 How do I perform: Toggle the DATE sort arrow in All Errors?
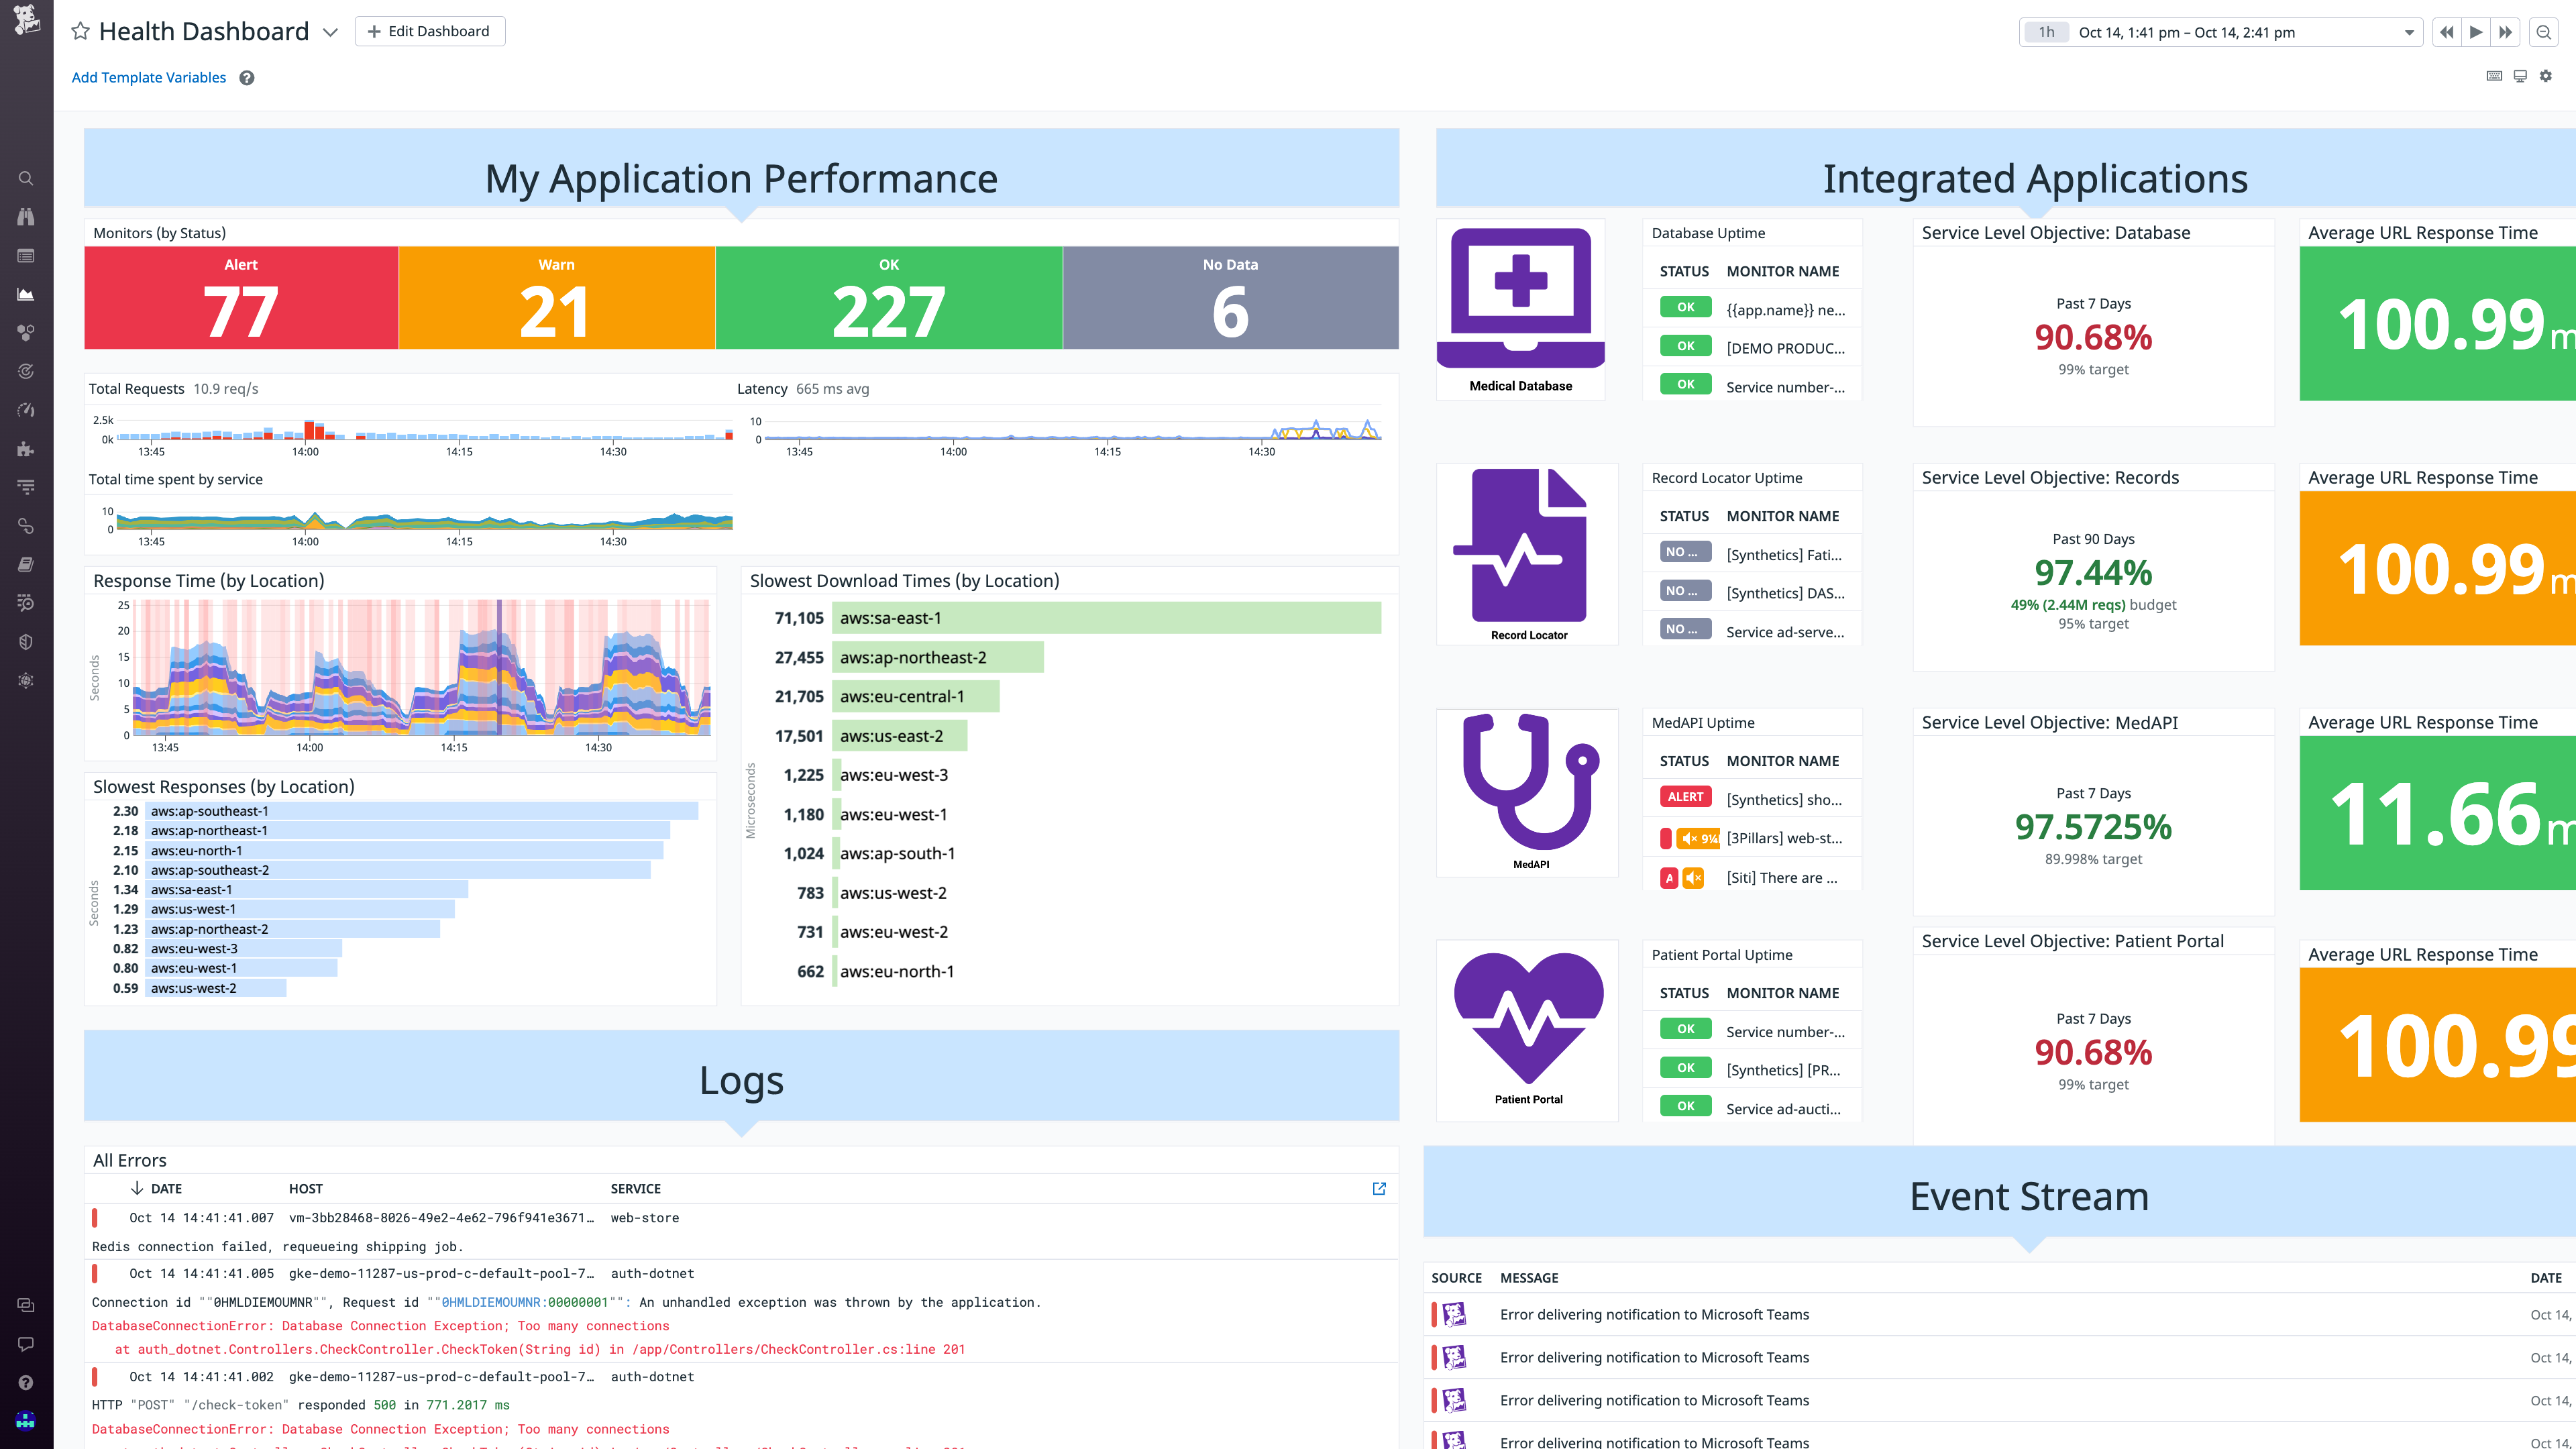(137, 1189)
